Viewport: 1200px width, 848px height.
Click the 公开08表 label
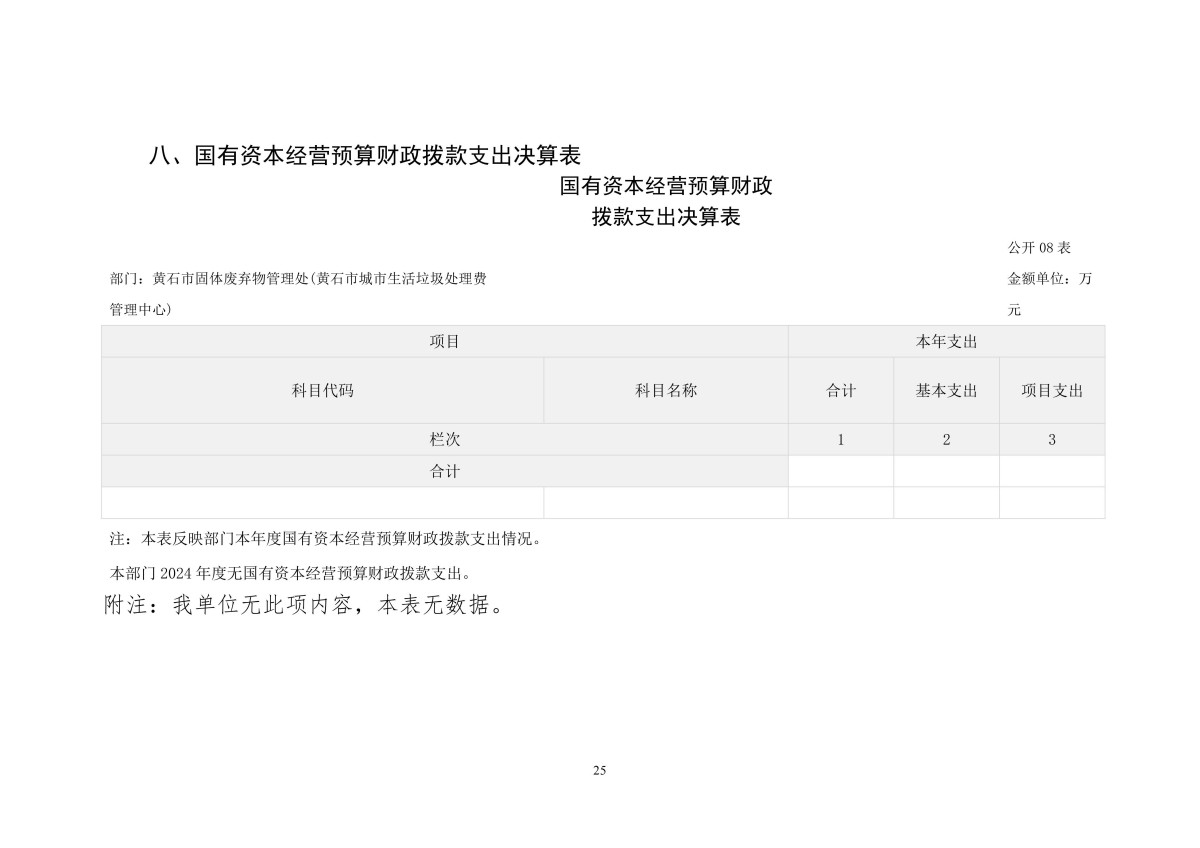point(1039,248)
